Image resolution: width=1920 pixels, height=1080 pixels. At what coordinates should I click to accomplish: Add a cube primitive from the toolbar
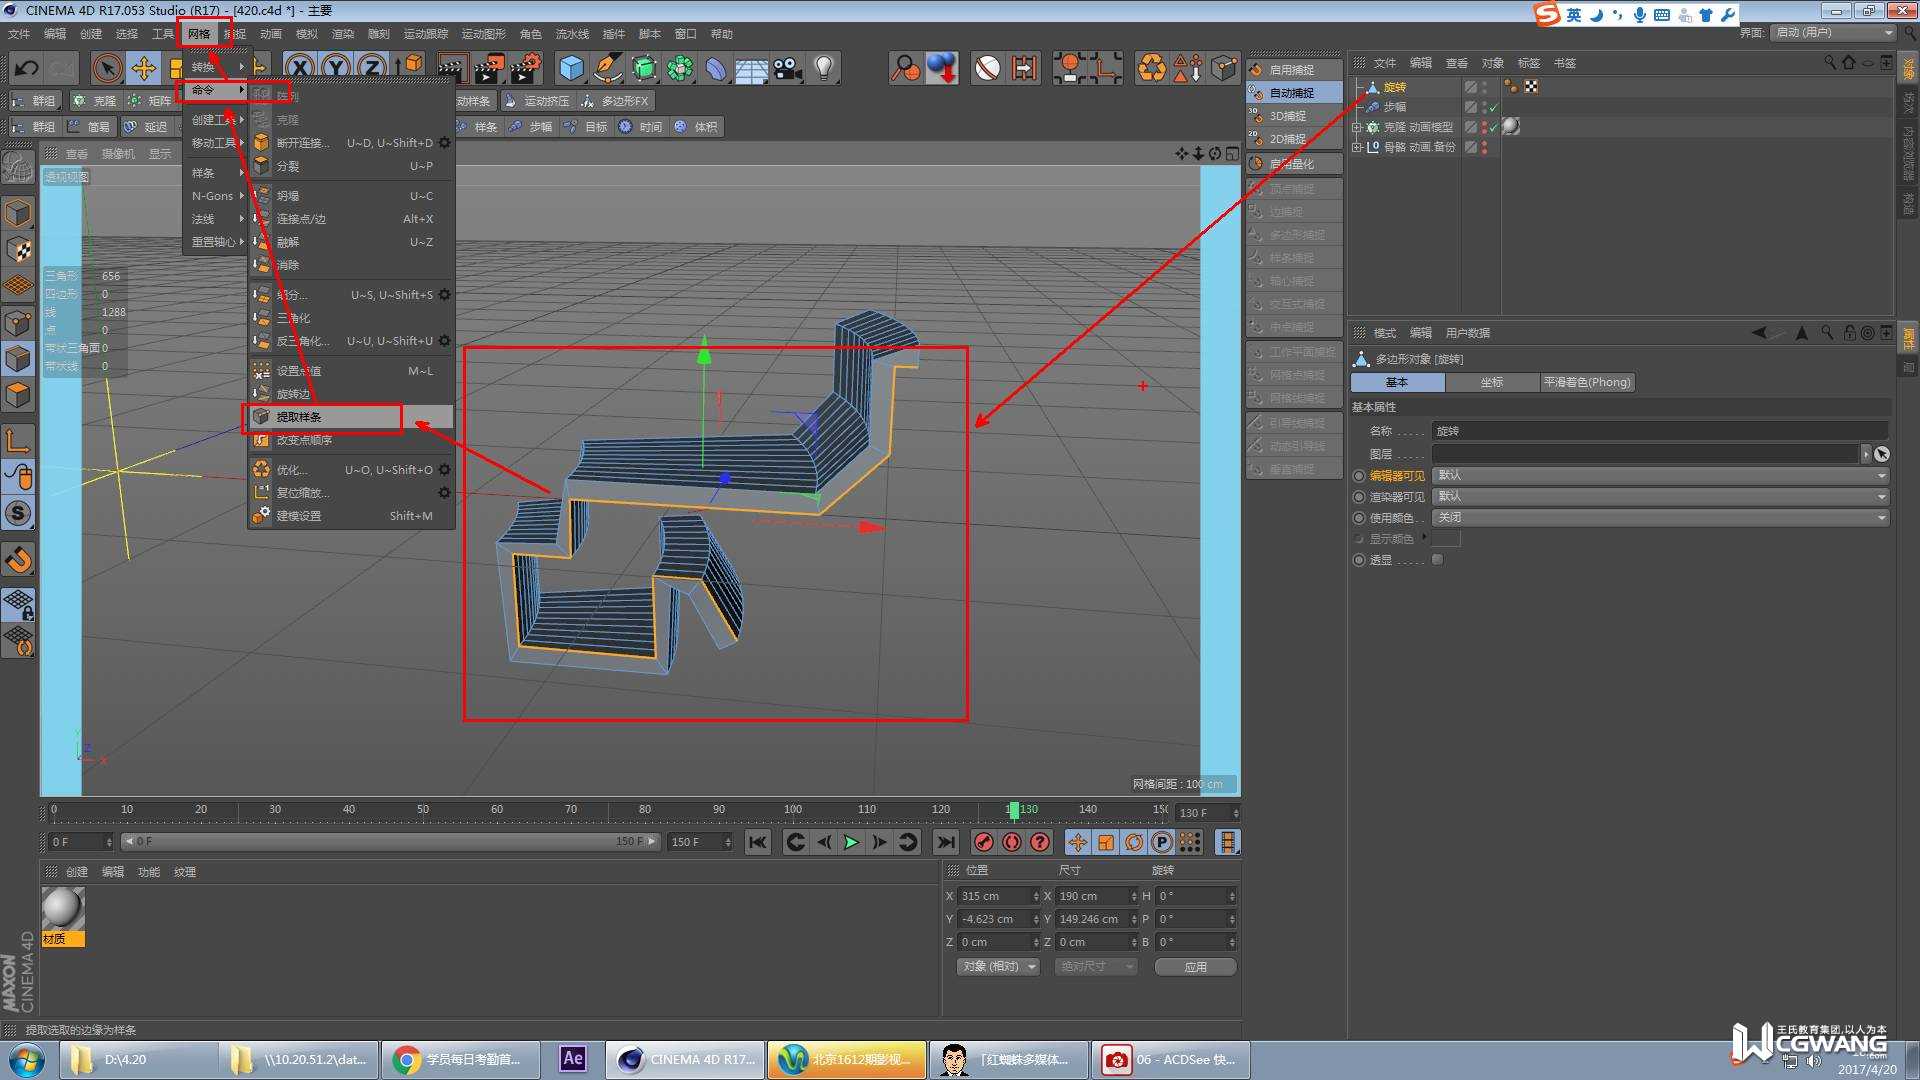[571, 68]
